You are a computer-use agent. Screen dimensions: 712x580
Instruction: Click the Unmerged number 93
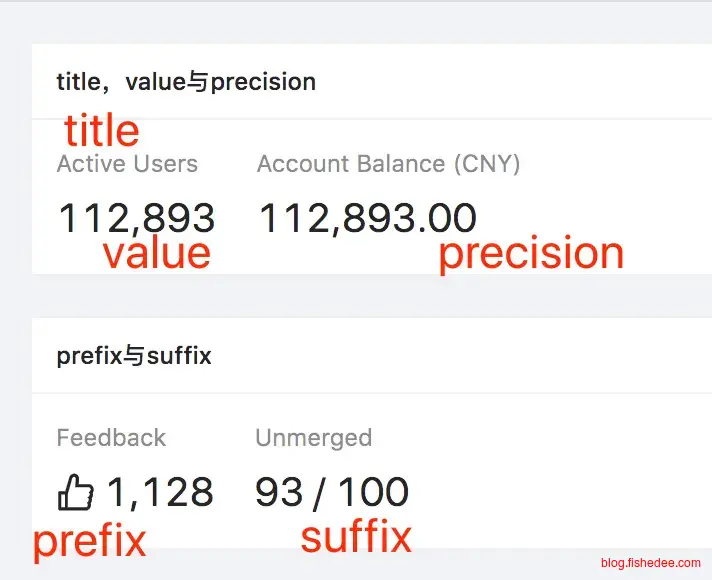point(279,492)
